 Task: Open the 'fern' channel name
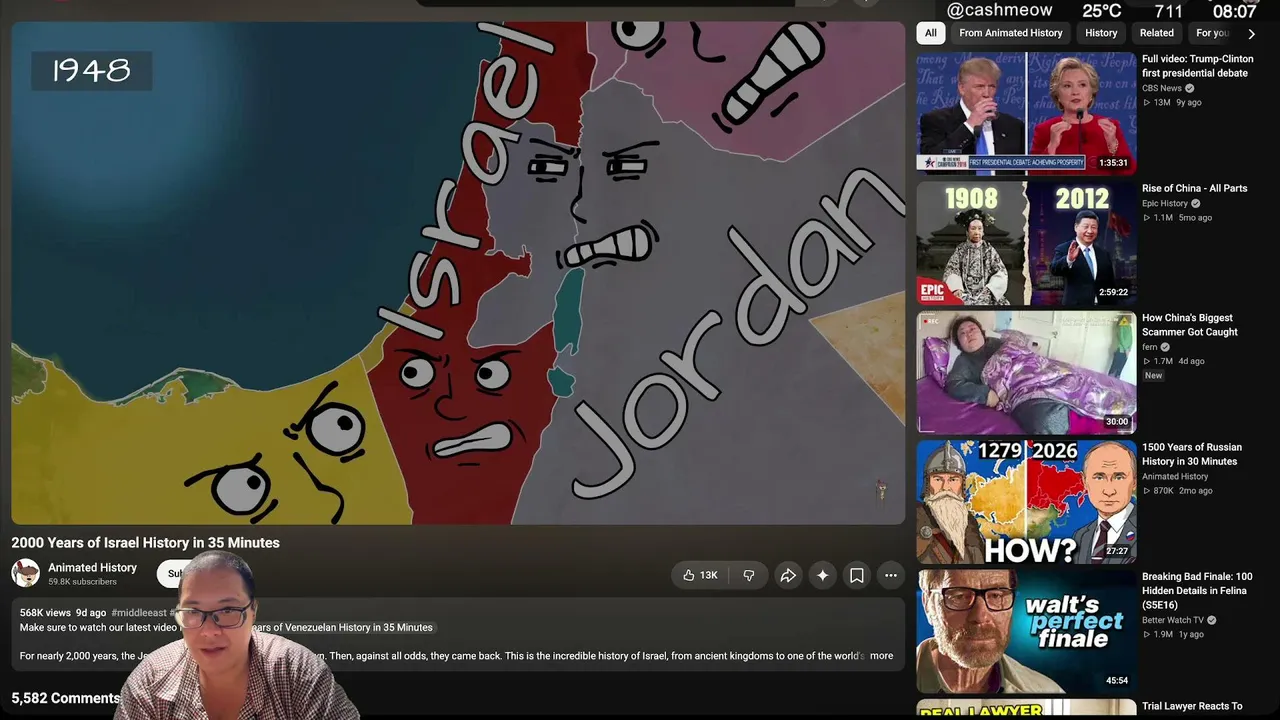coord(1150,347)
